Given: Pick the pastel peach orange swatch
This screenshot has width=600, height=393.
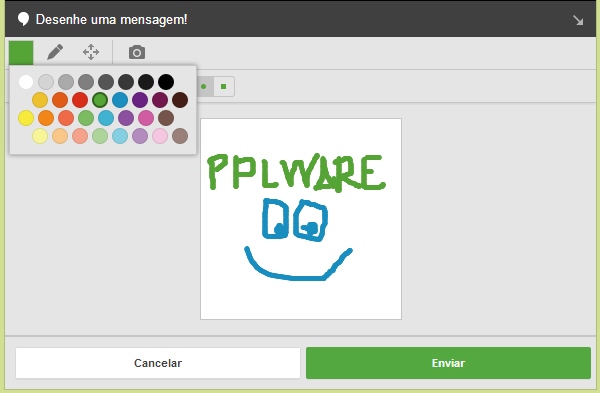Looking at the screenshot, I should coord(60,136).
